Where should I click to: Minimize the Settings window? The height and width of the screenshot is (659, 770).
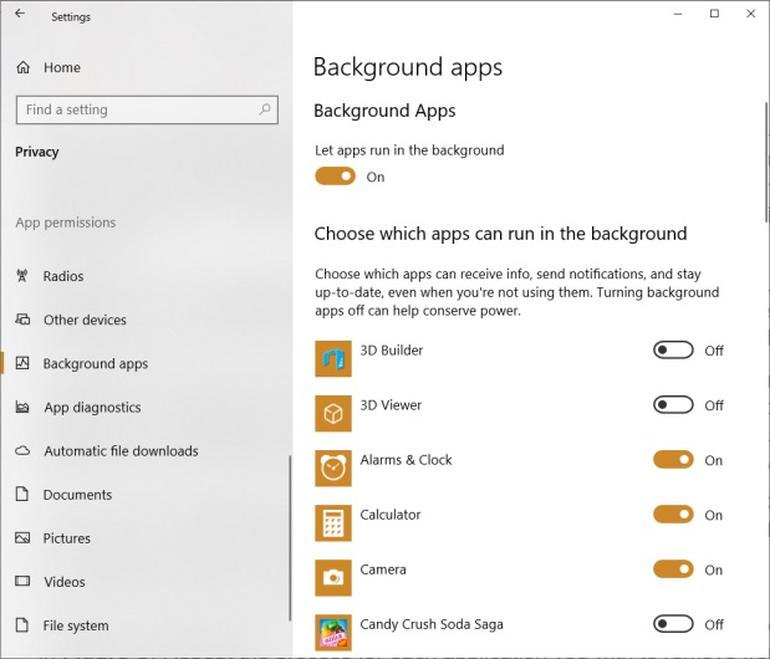click(678, 14)
